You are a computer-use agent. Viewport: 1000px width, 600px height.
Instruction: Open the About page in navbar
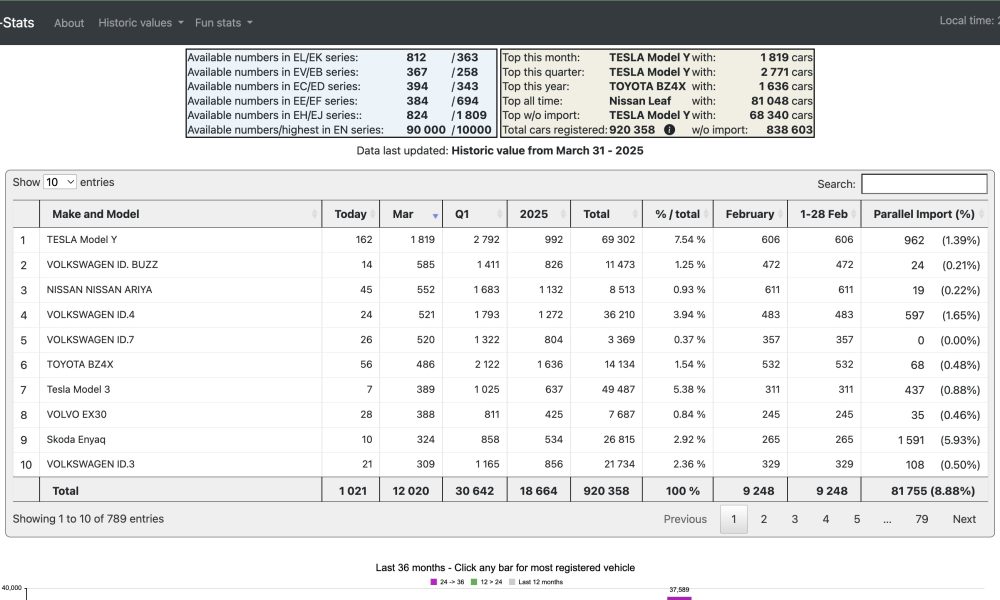[x=69, y=23]
